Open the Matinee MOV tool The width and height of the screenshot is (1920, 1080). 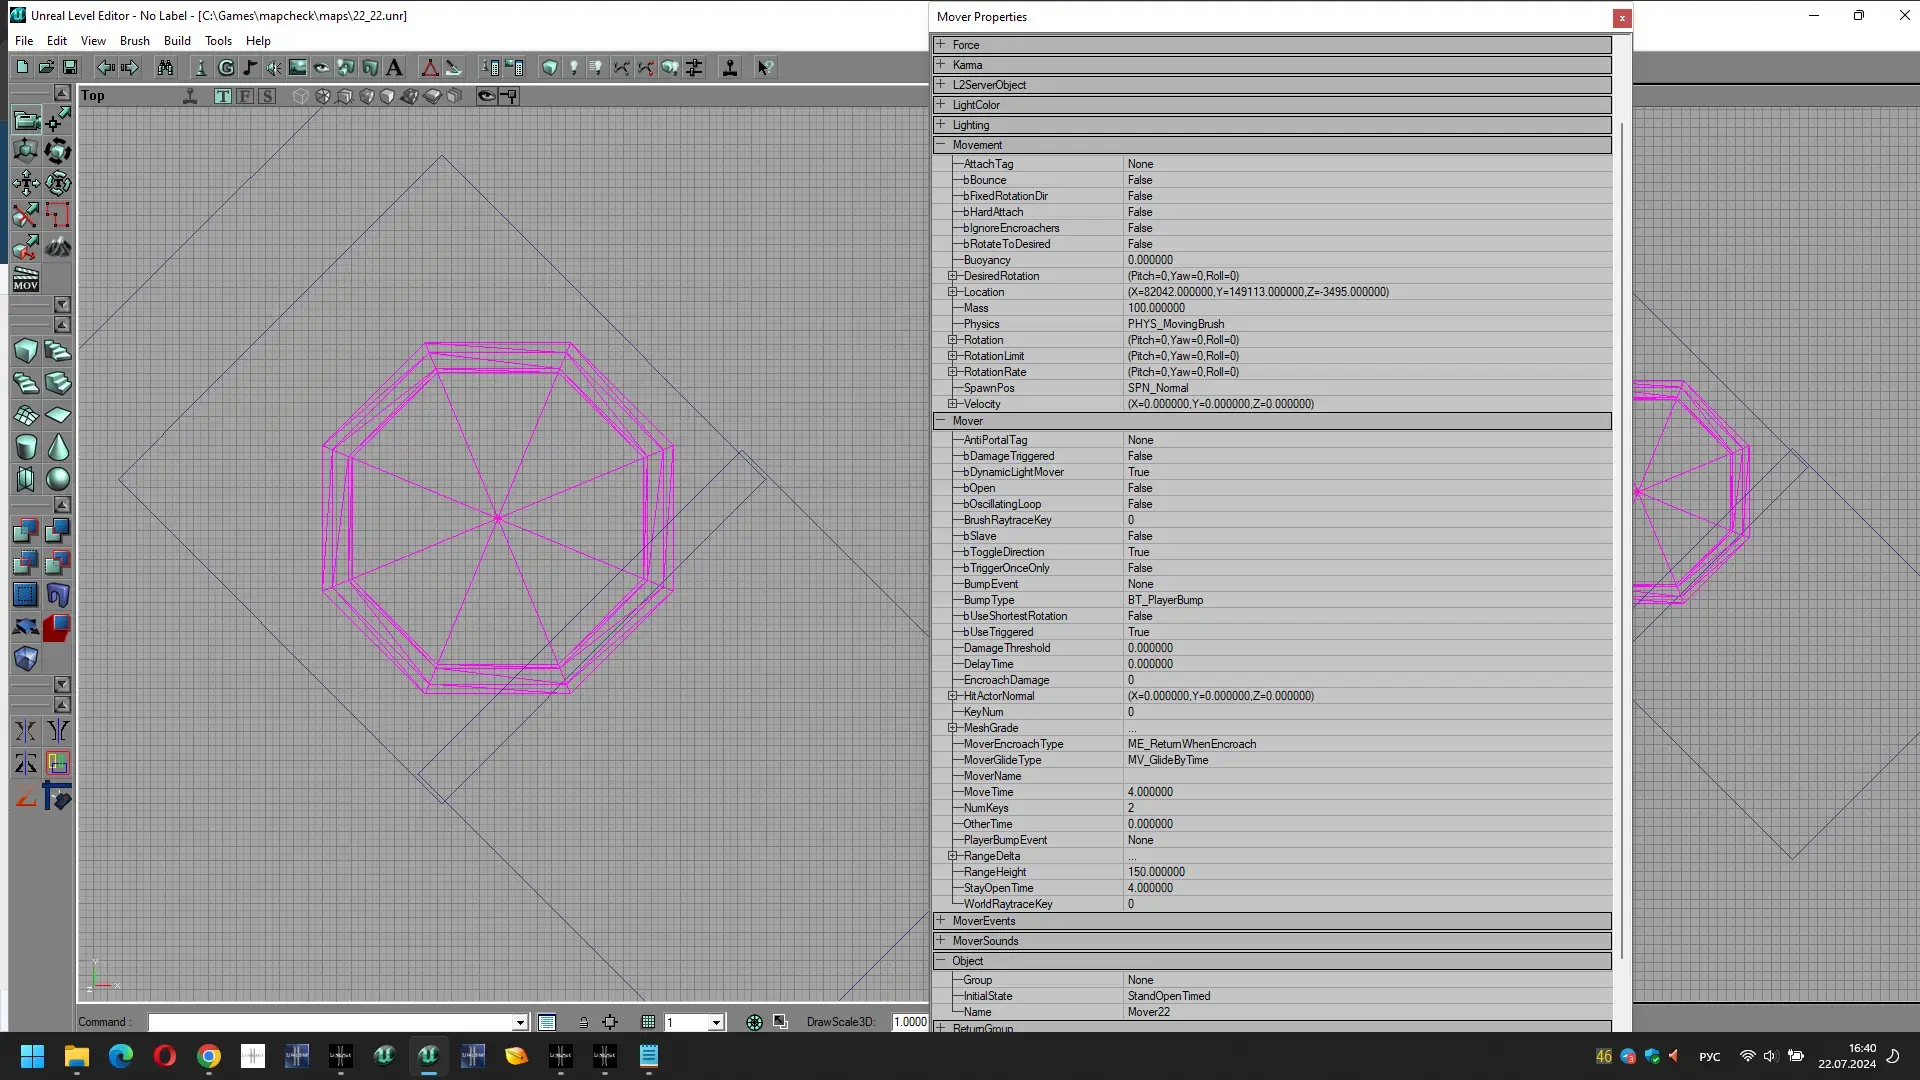26,279
